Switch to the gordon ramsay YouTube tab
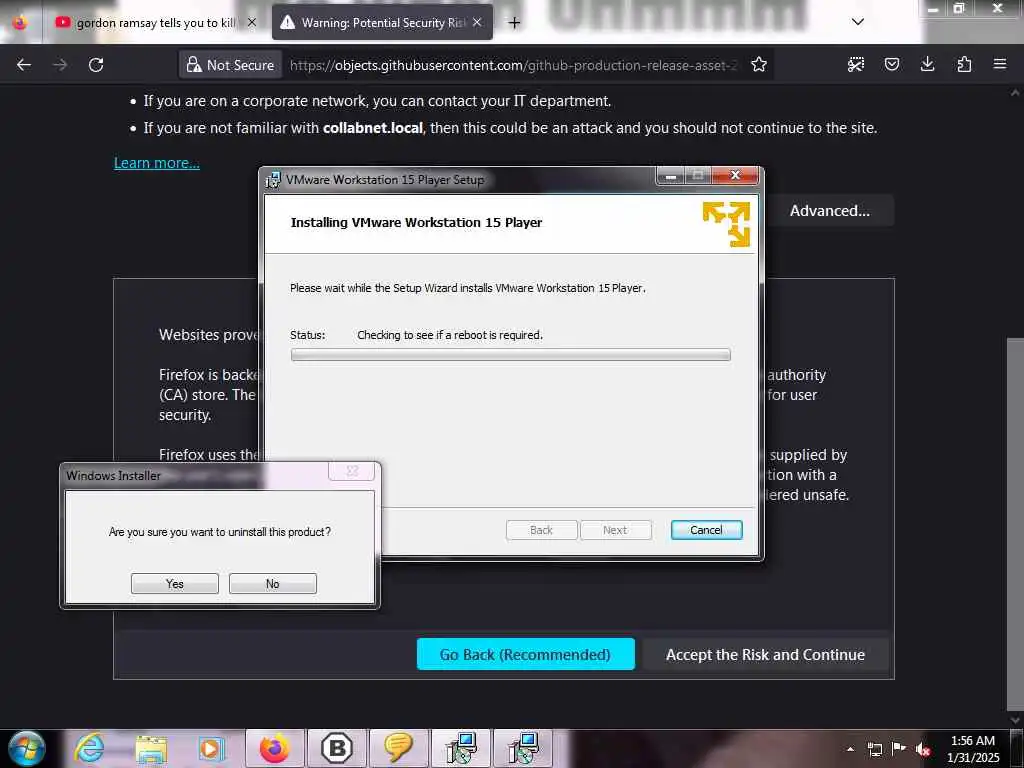This screenshot has width=1024, height=768. click(153, 23)
